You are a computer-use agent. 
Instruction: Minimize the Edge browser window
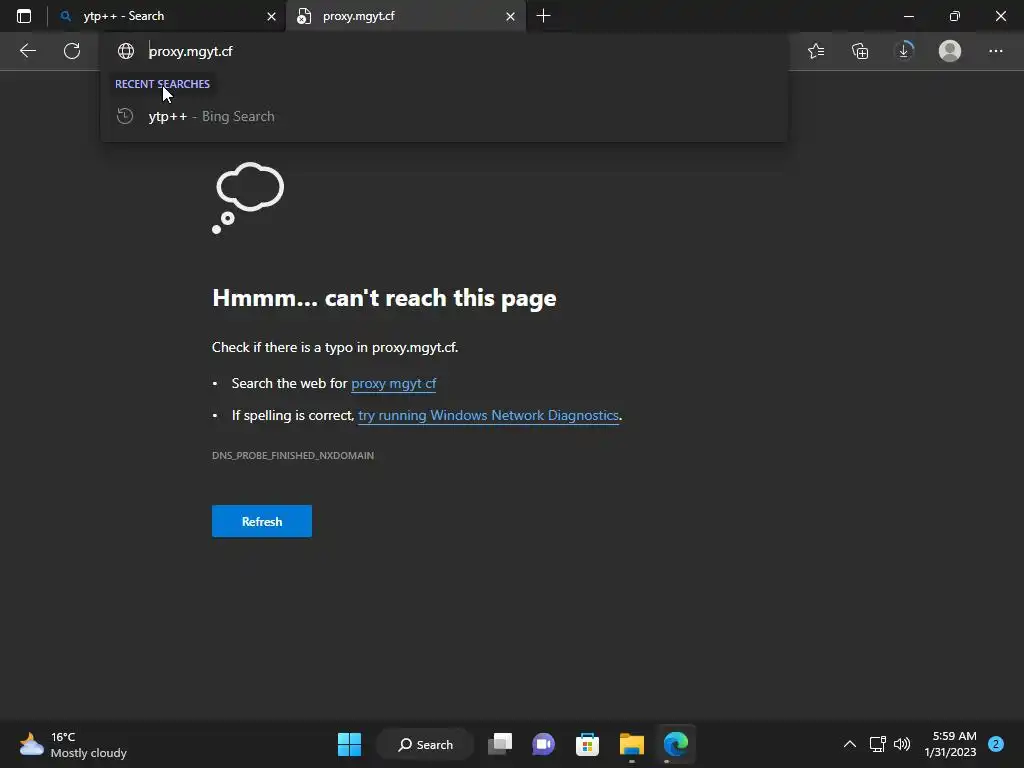tap(908, 16)
